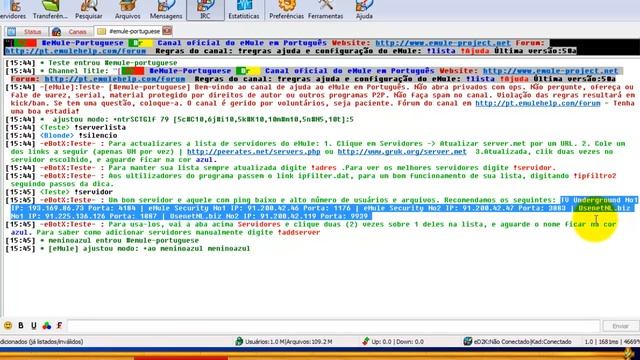Click the highlighted UsenetNL.biz text
Viewport: 640px width, 360px height.
[x=604, y=208]
